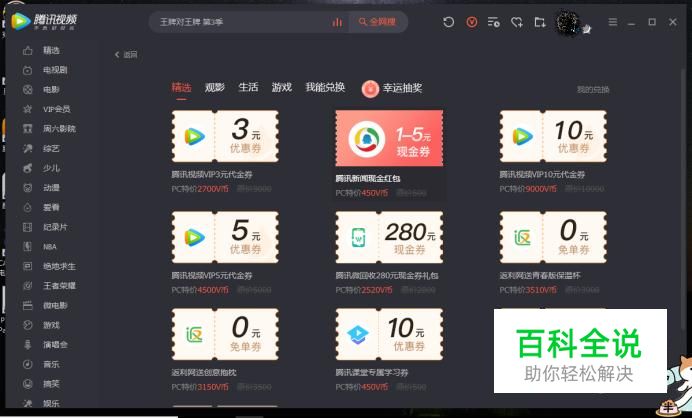Click price 9000V币 under 10元 coupon

[541, 189]
